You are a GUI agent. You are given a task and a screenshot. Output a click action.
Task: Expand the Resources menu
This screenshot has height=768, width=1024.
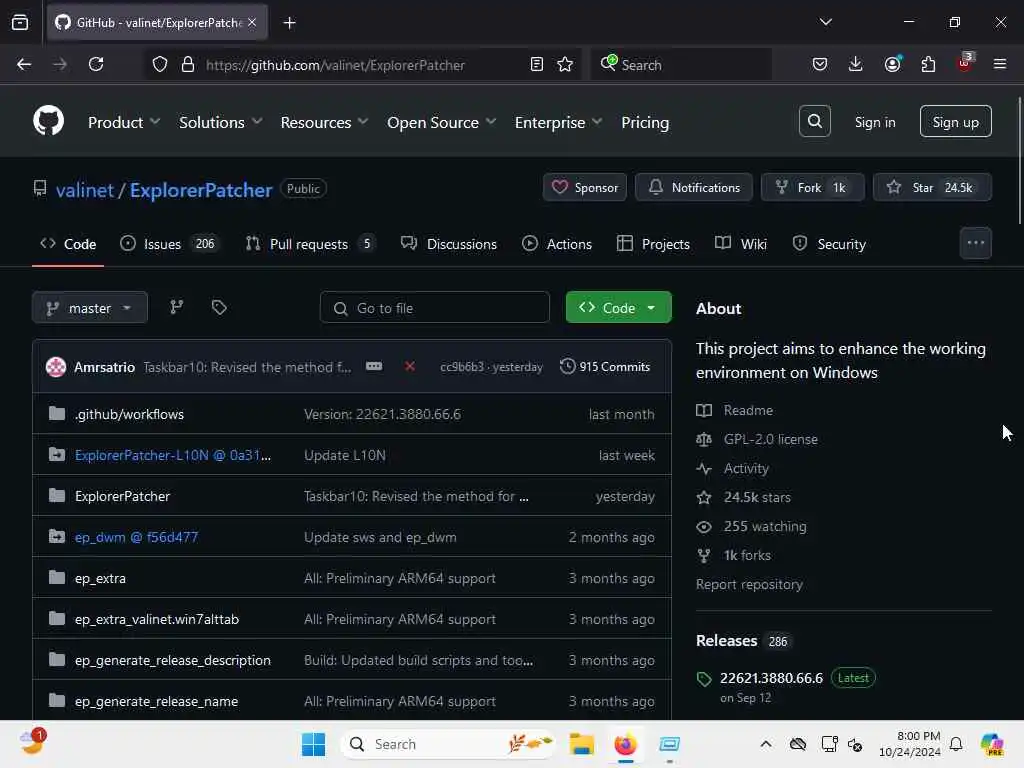click(x=325, y=122)
